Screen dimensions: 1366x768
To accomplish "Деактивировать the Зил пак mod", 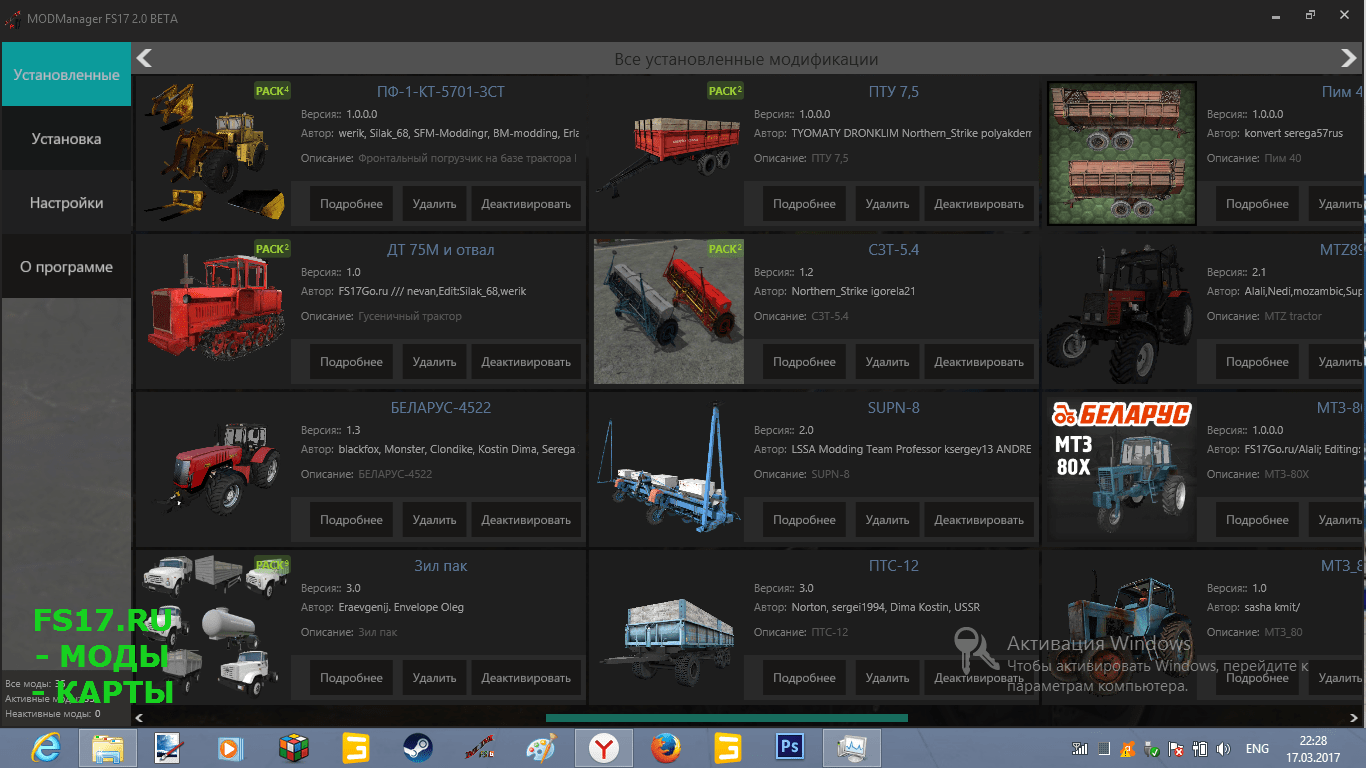I will (x=526, y=677).
